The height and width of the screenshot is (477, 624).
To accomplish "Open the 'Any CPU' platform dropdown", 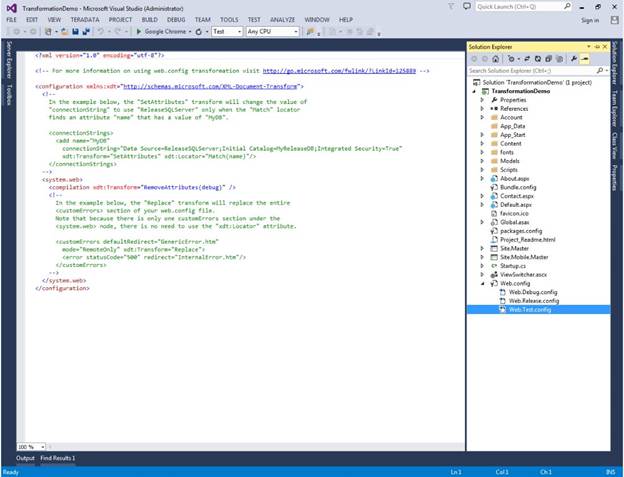I will click(x=273, y=32).
